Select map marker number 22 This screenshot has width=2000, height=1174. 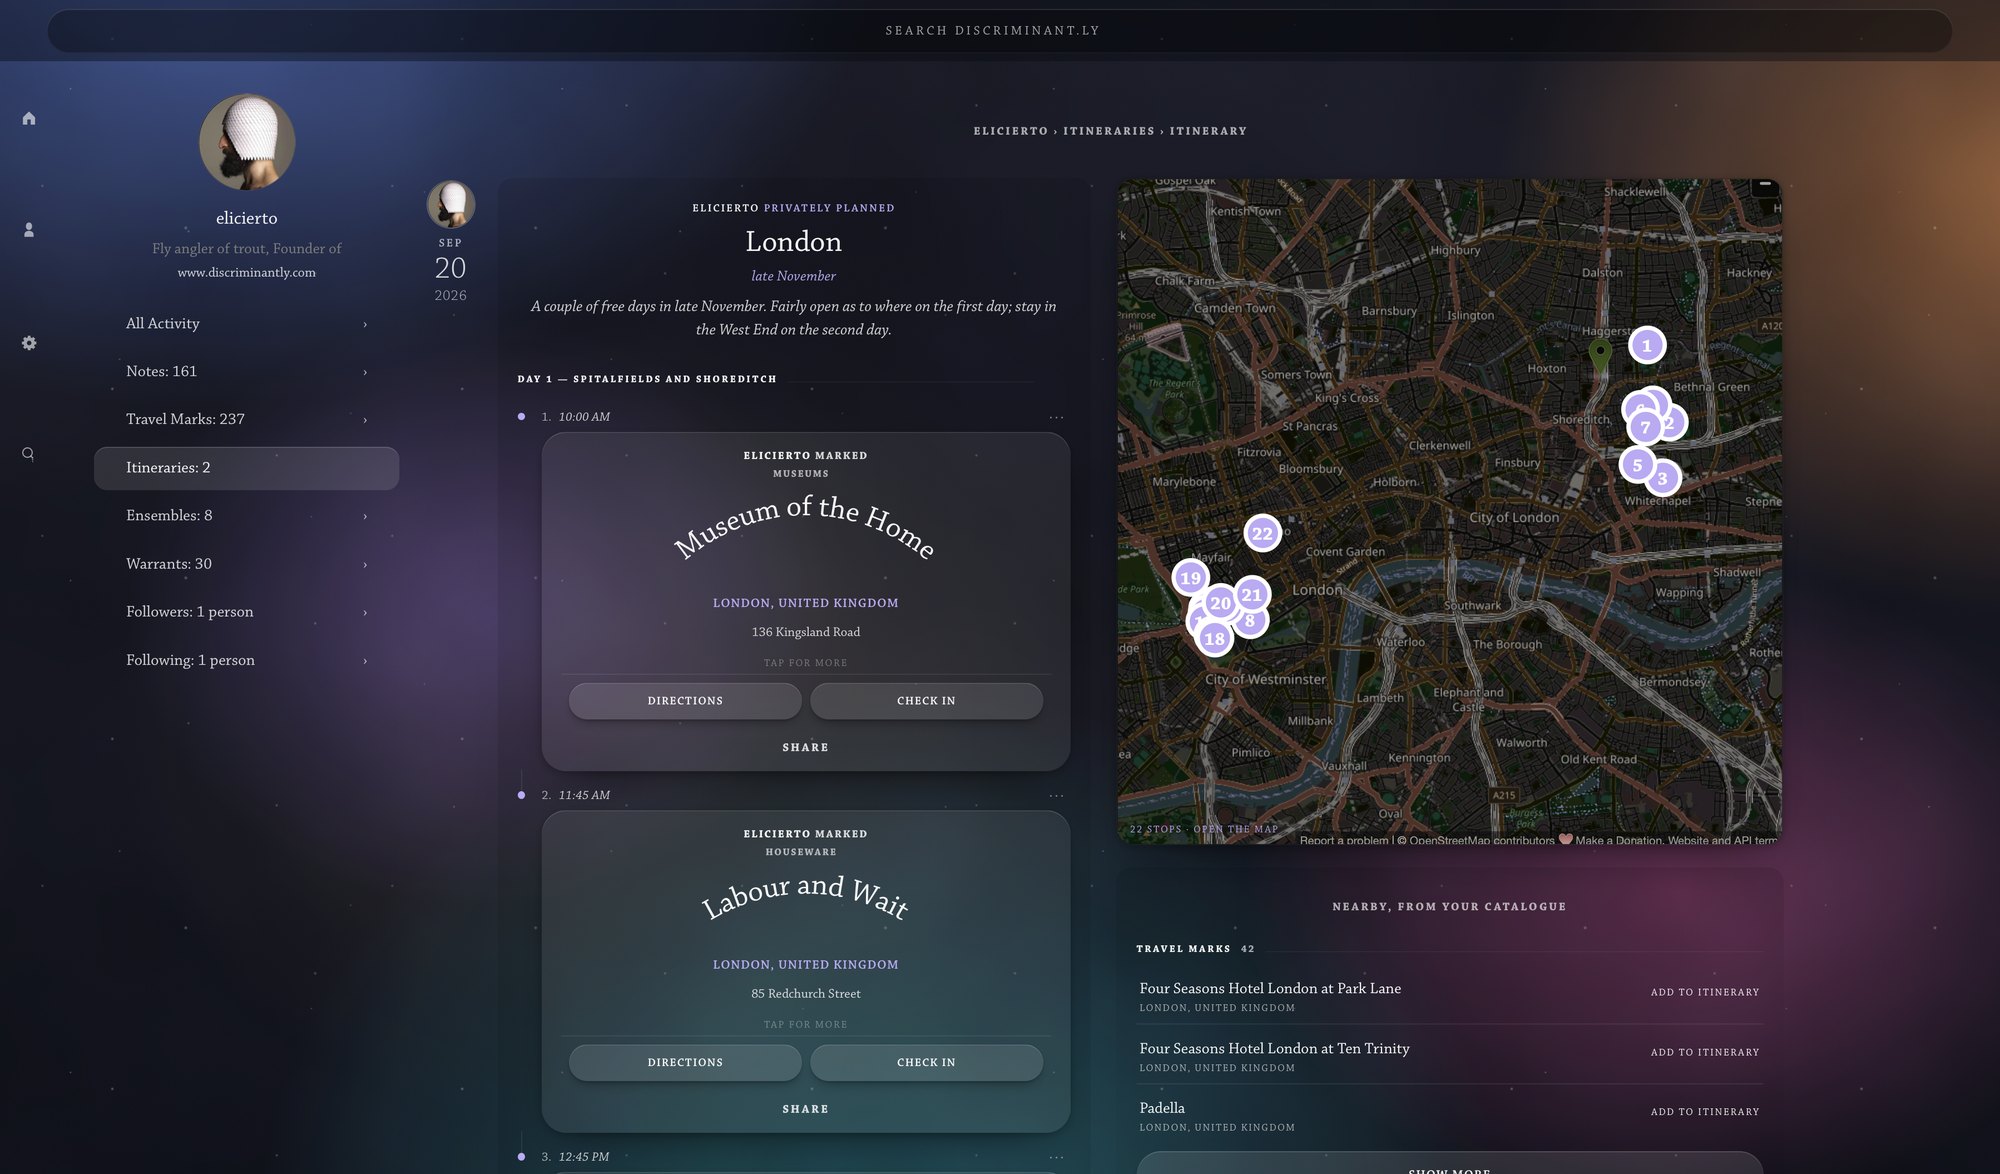(1262, 533)
